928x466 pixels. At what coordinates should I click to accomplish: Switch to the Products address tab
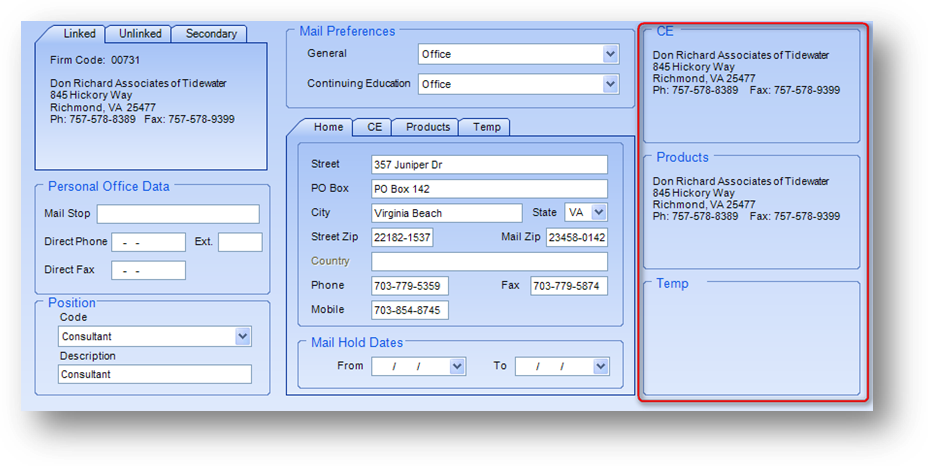(x=428, y=127)
